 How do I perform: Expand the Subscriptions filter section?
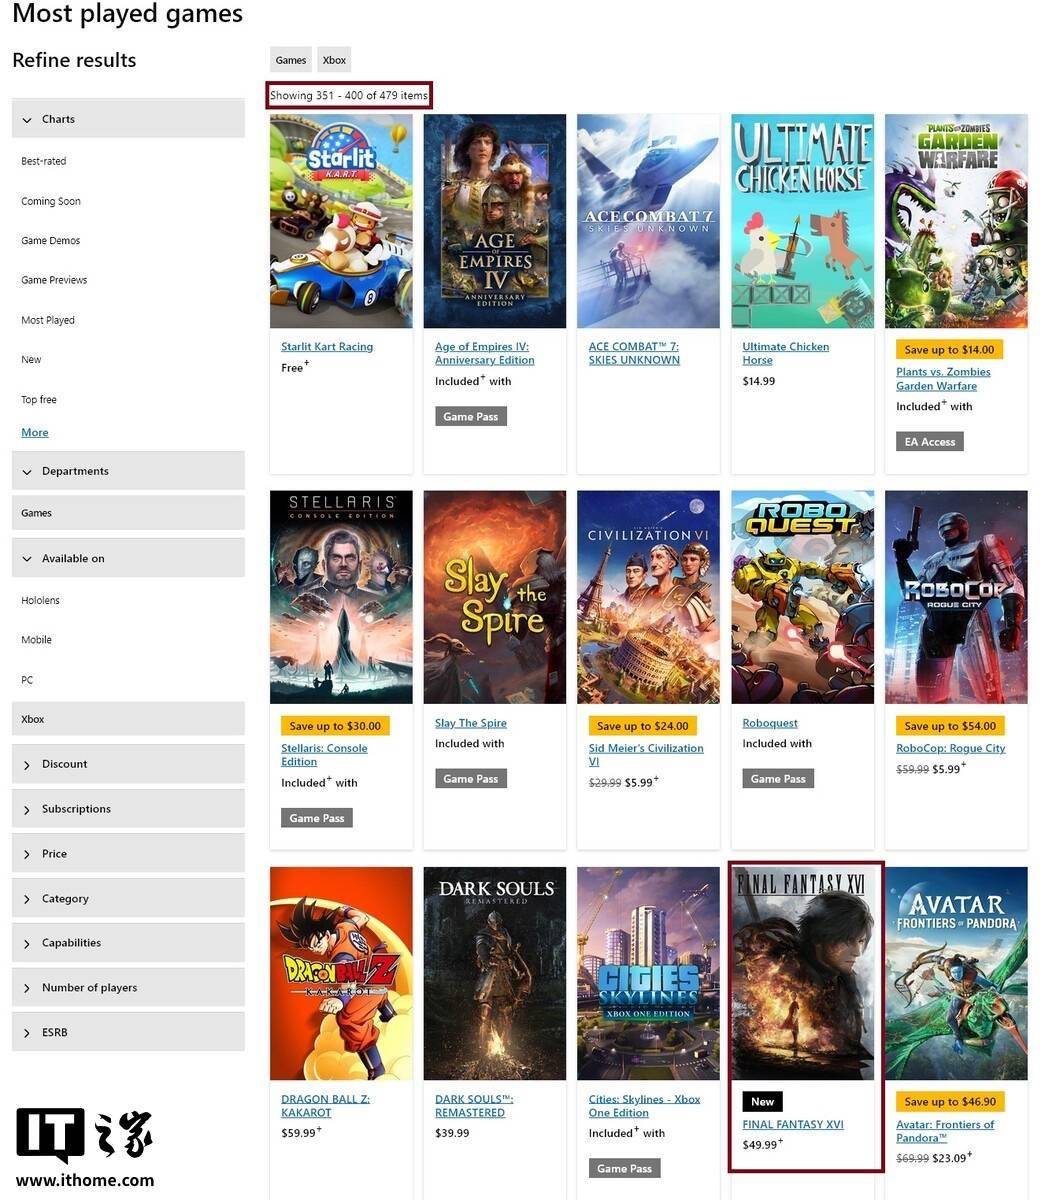tap(128, 809)
